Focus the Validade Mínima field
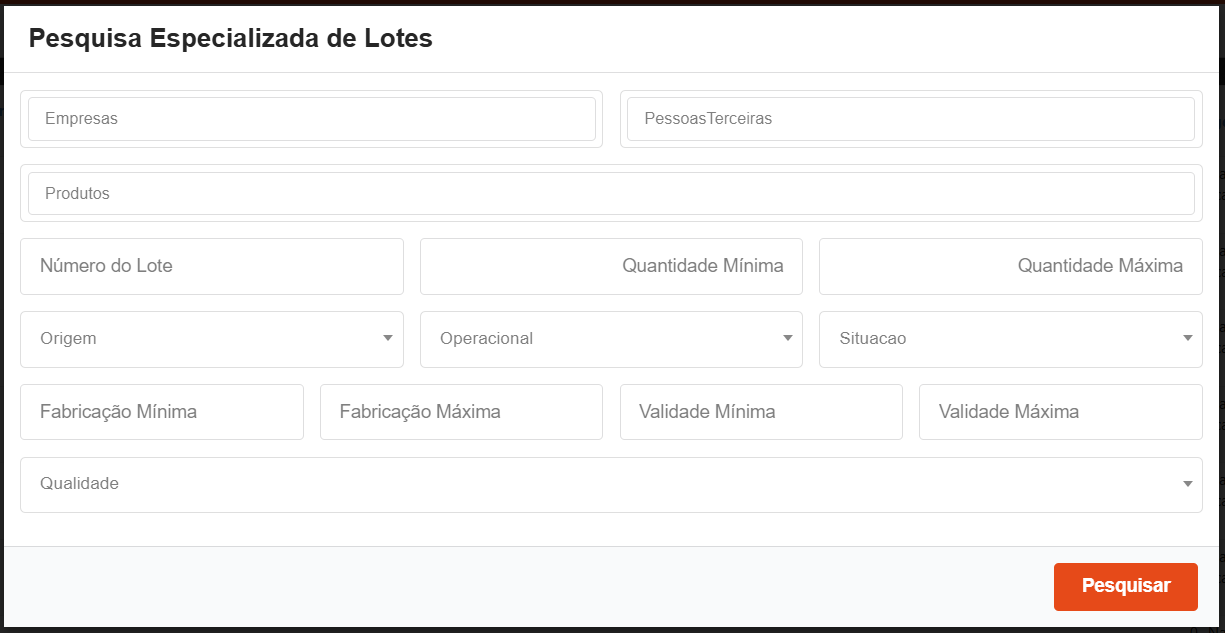 (x=760, y=412)
